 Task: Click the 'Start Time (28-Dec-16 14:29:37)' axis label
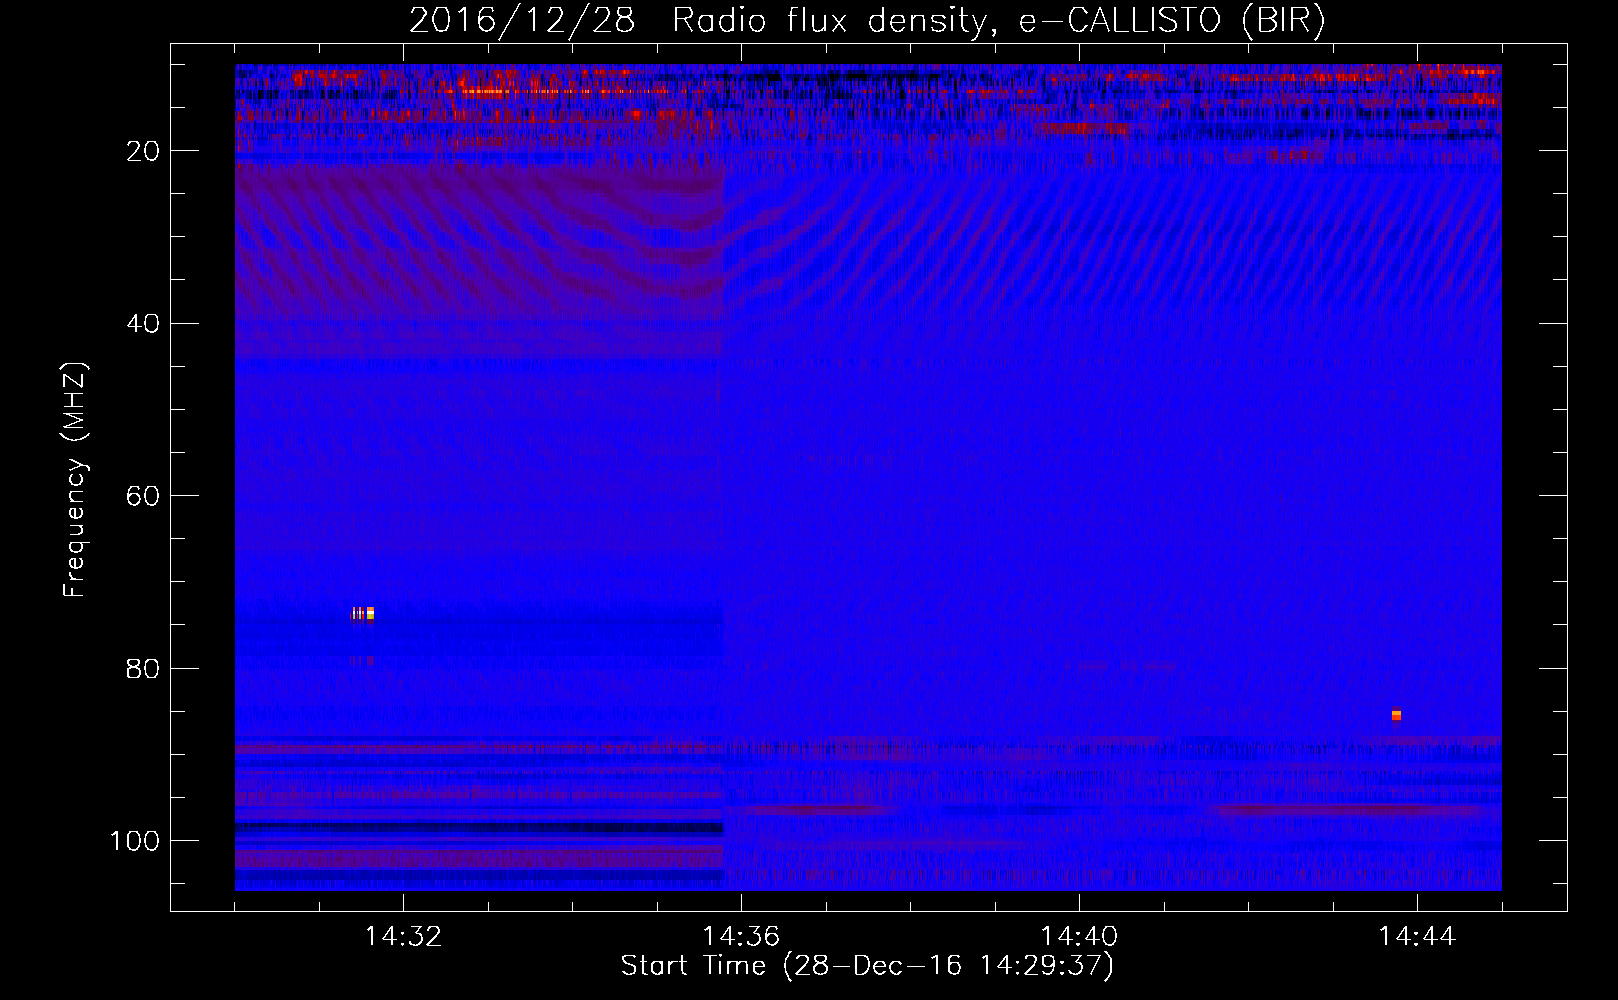pyautogui.click(x=867, y=966)
